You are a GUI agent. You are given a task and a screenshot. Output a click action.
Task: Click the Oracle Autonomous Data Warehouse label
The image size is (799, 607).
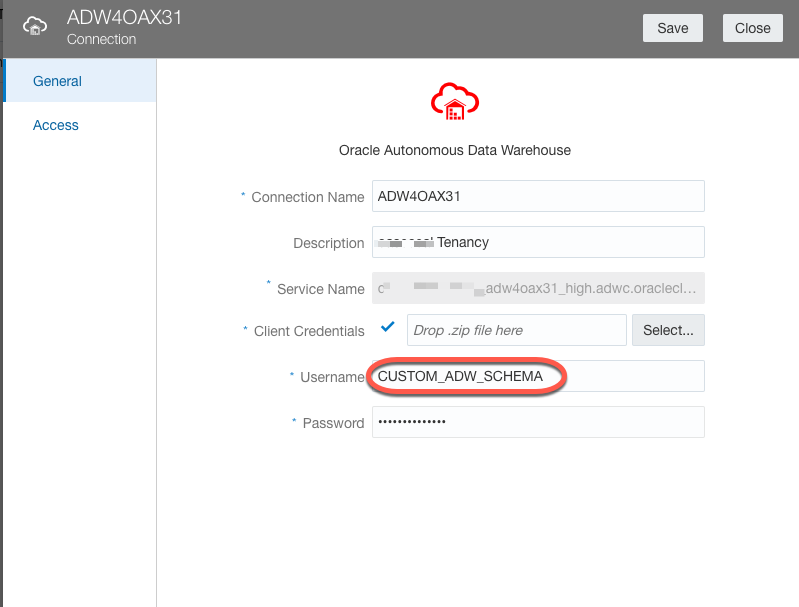point(455,150)
